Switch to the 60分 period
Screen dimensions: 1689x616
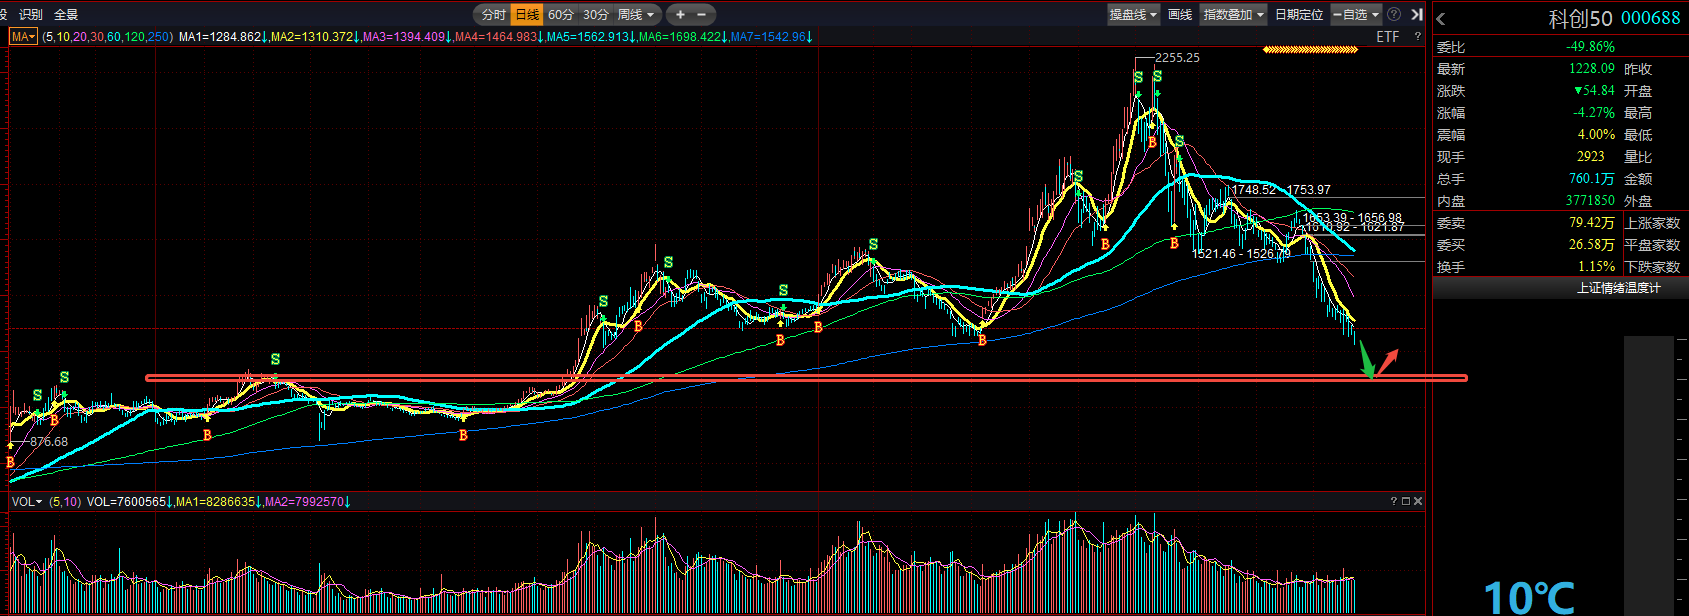[x=561, y=14]
